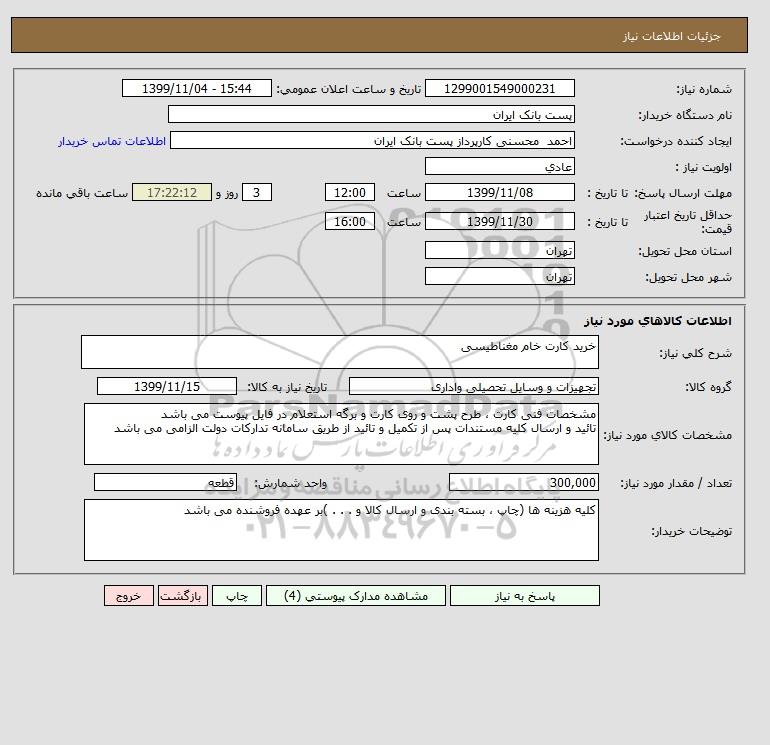
Task: Click the مهلت ارسال پاسخ label
Action: [683, 193]
